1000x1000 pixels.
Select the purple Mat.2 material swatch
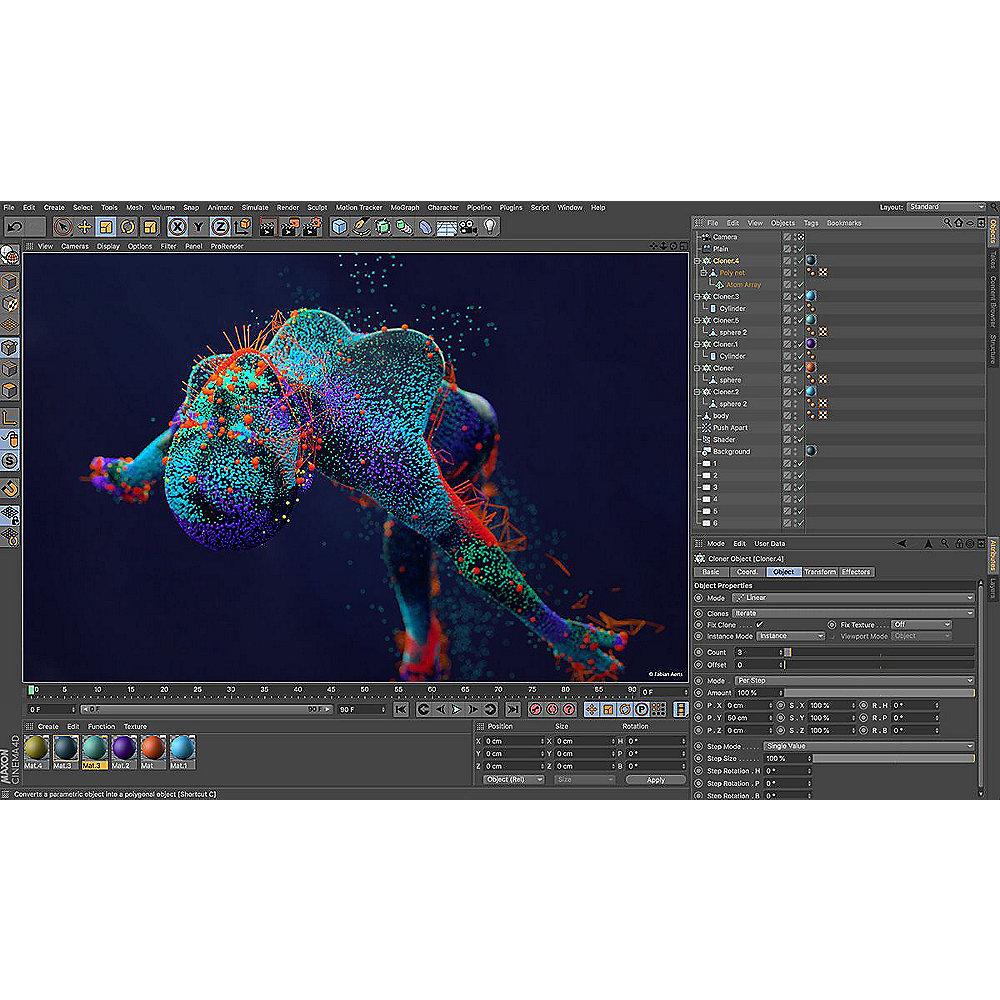(124, 750)
